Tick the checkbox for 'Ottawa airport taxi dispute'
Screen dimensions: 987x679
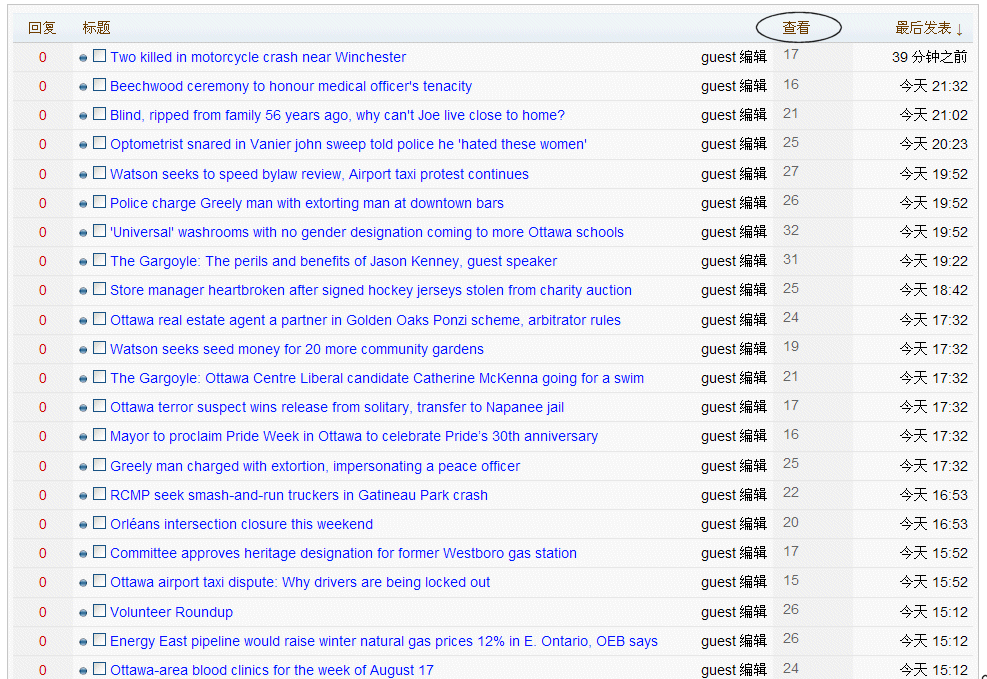[x=99, y=581]
